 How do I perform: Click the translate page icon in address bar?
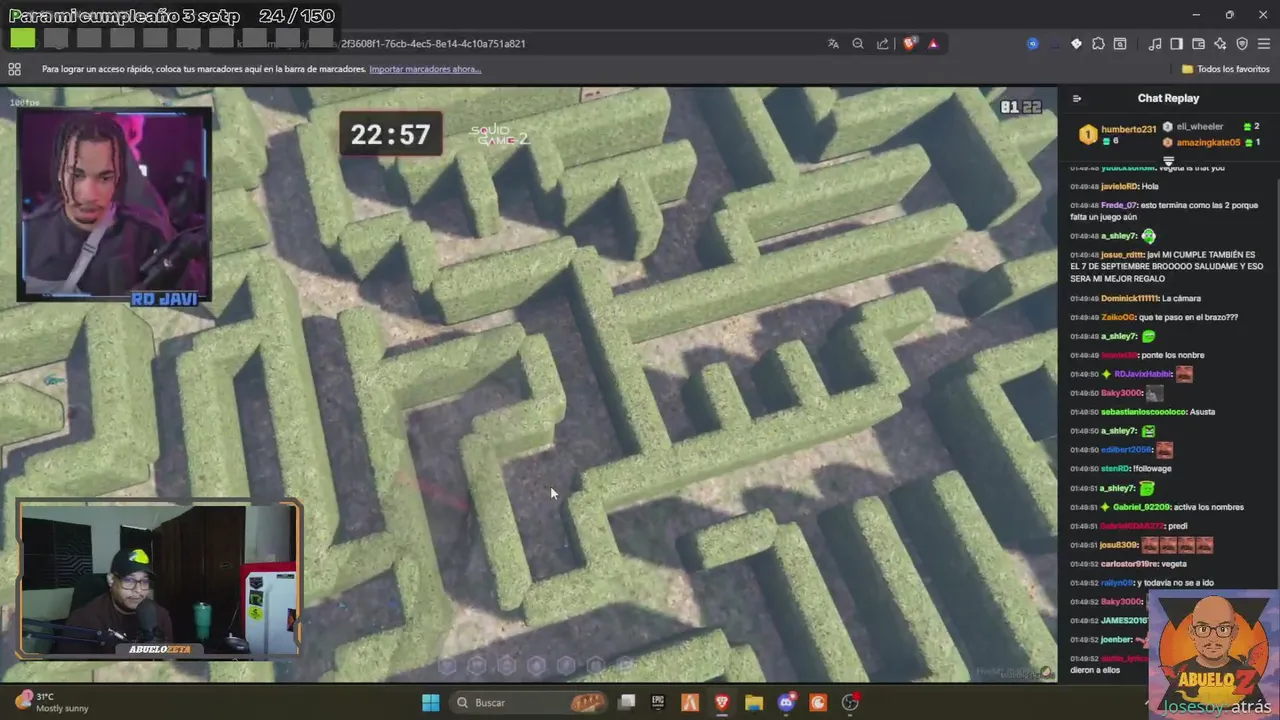coord(833,44)
